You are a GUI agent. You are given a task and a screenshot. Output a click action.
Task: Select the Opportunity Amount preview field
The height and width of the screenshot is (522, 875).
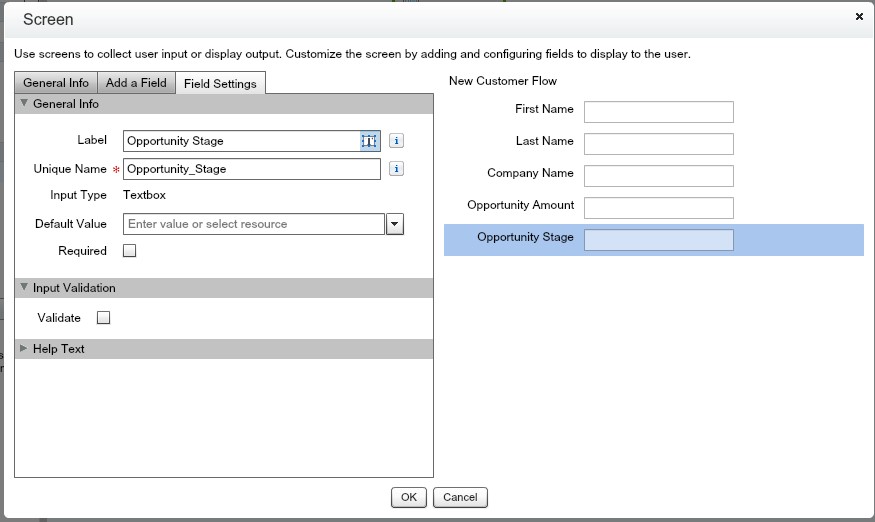point(658,208)
